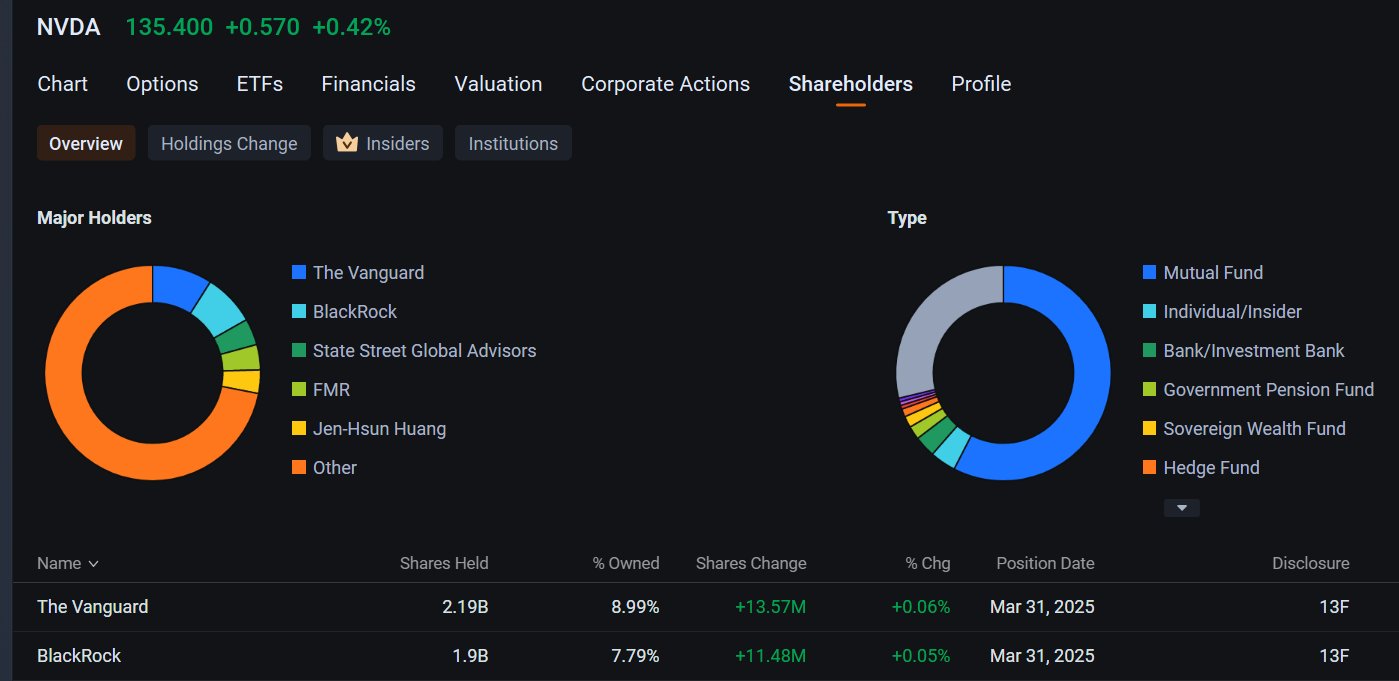Click the State Street Global Advisors label
1399x681 pixels.
425,350
